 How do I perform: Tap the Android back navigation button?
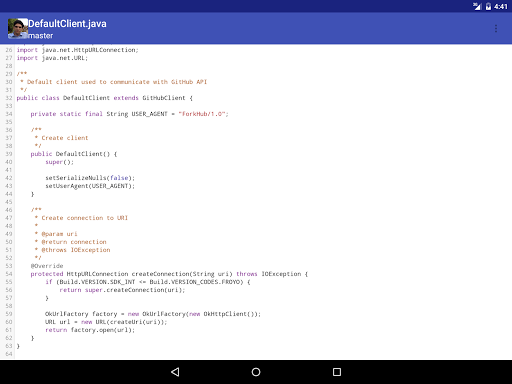tap(175, 372)
